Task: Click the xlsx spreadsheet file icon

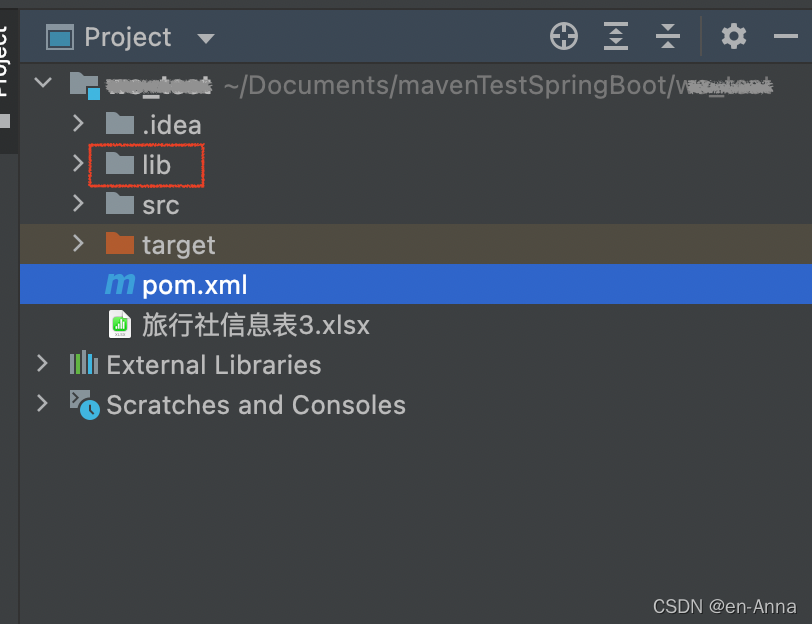Action: click(x=120, y=324)
